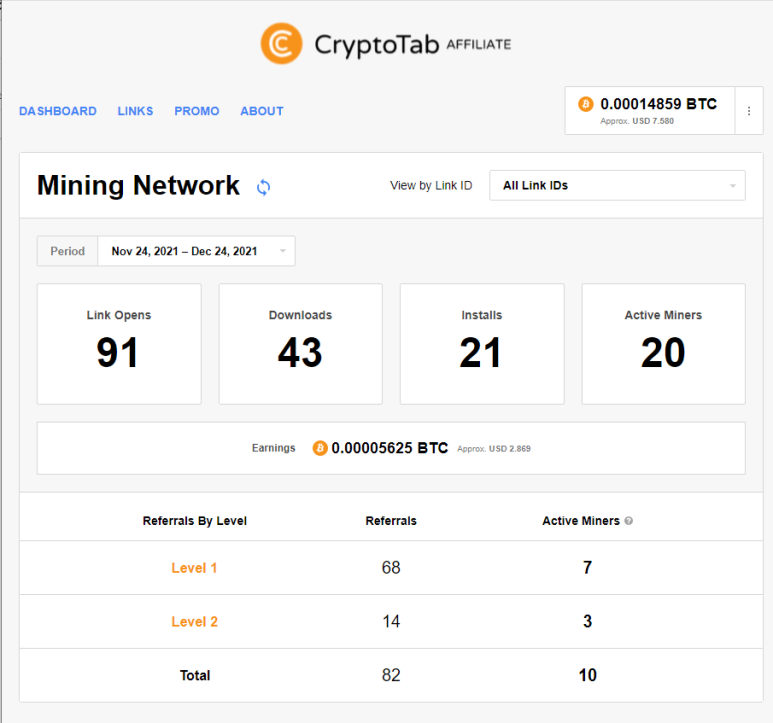Refresh the Mining Network data
This screenshot has height=723, width=773.
pyautogui.click(x=264, y=187)
